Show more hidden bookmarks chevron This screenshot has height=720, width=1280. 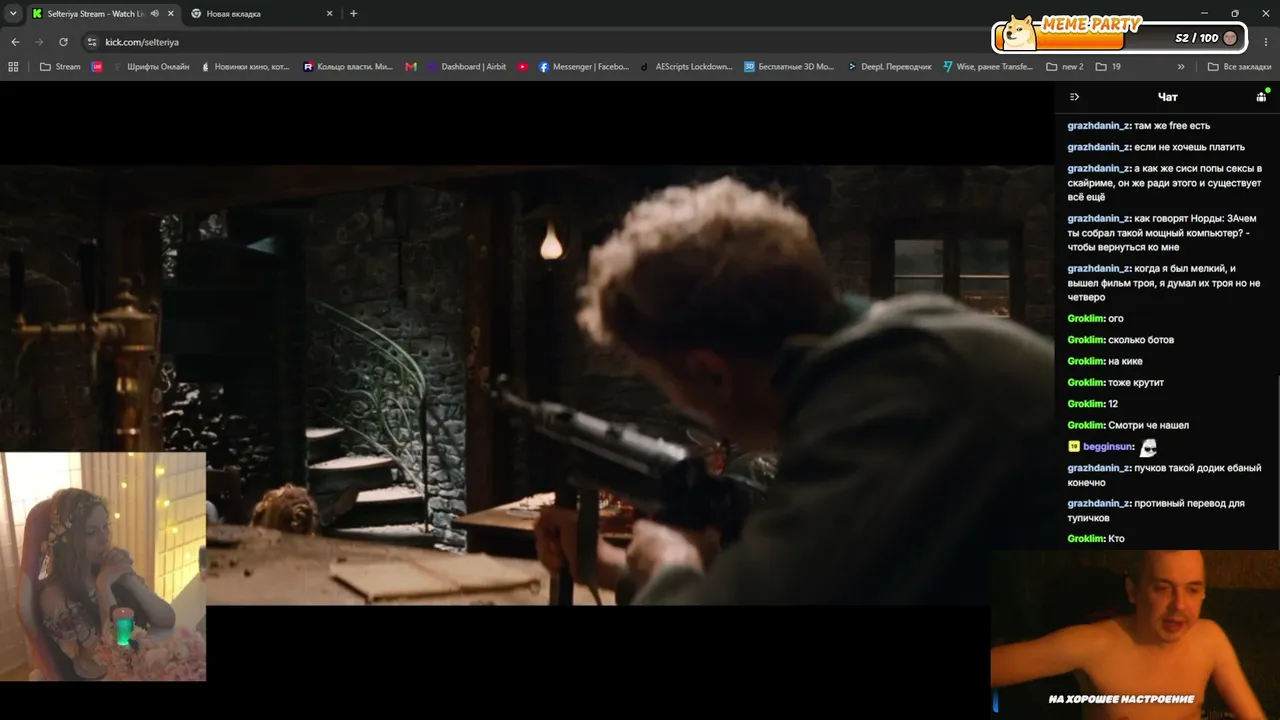(x=1181, y=67)
